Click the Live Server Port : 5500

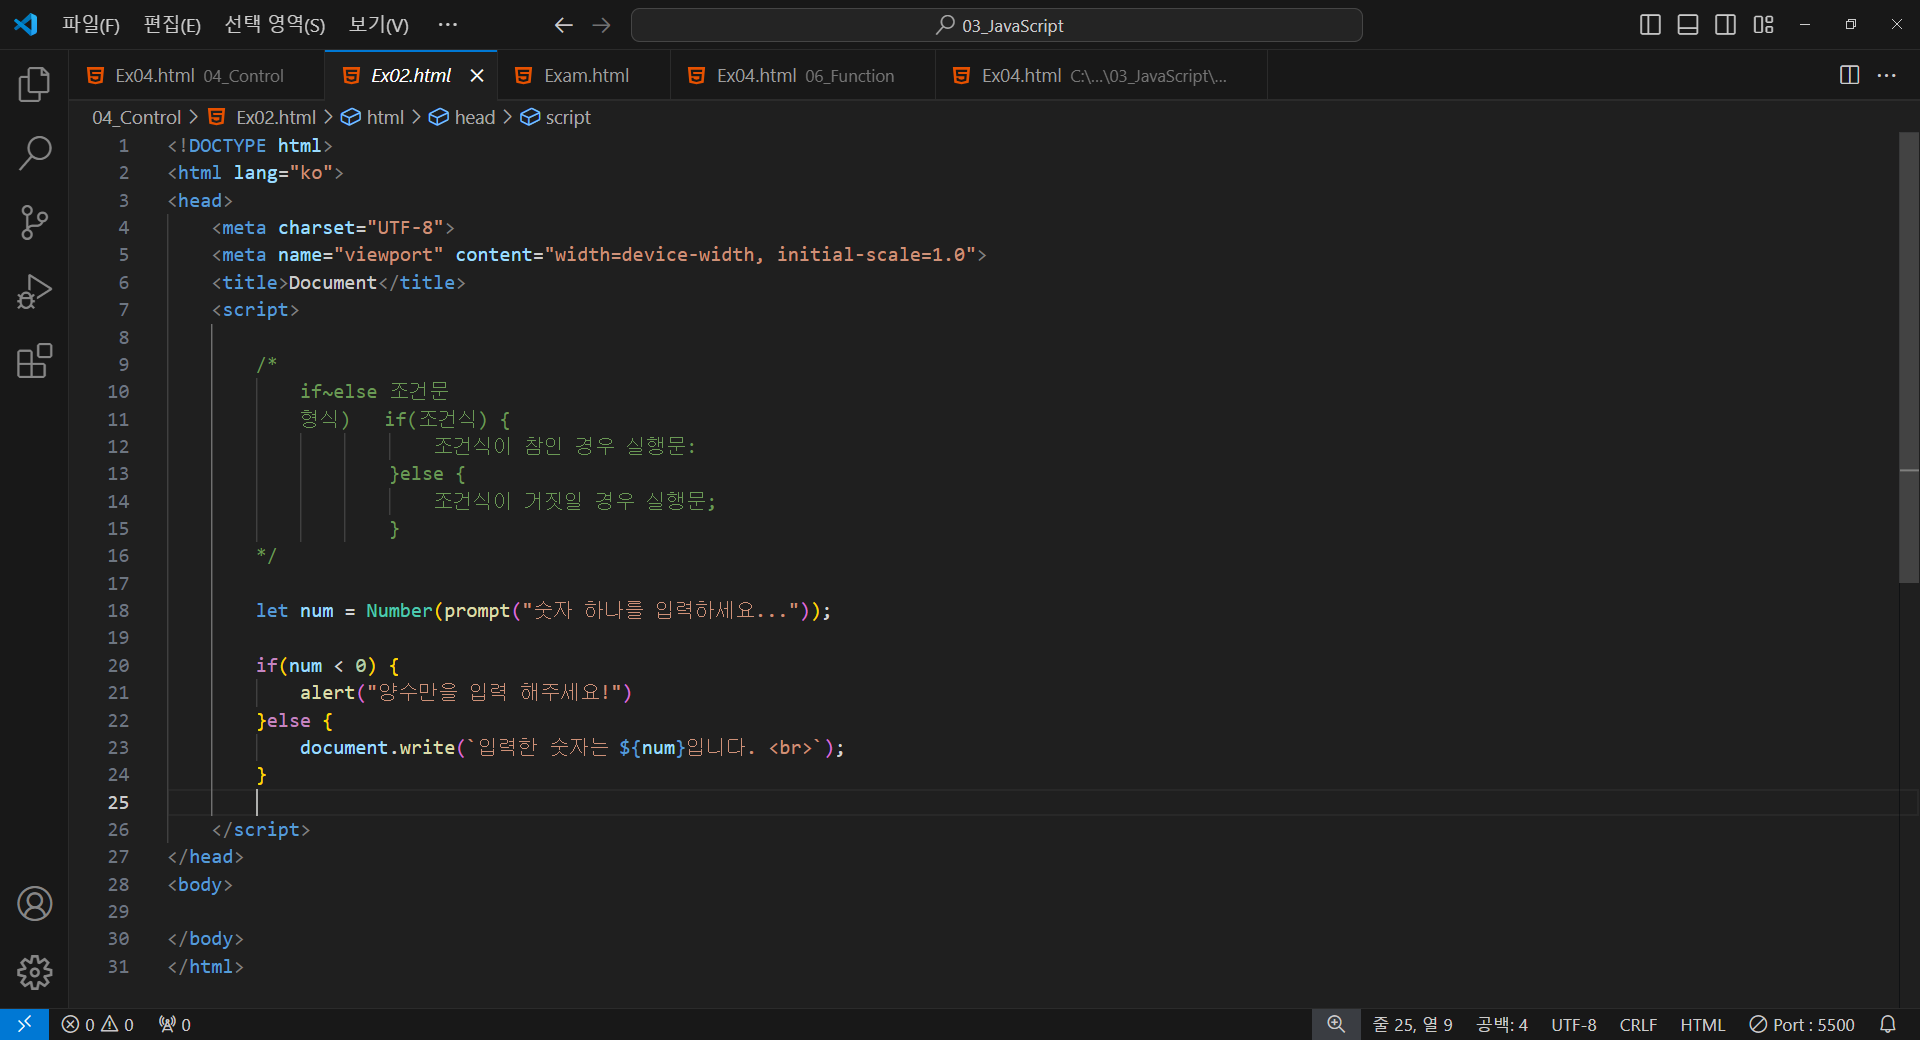(1802, 1024)
